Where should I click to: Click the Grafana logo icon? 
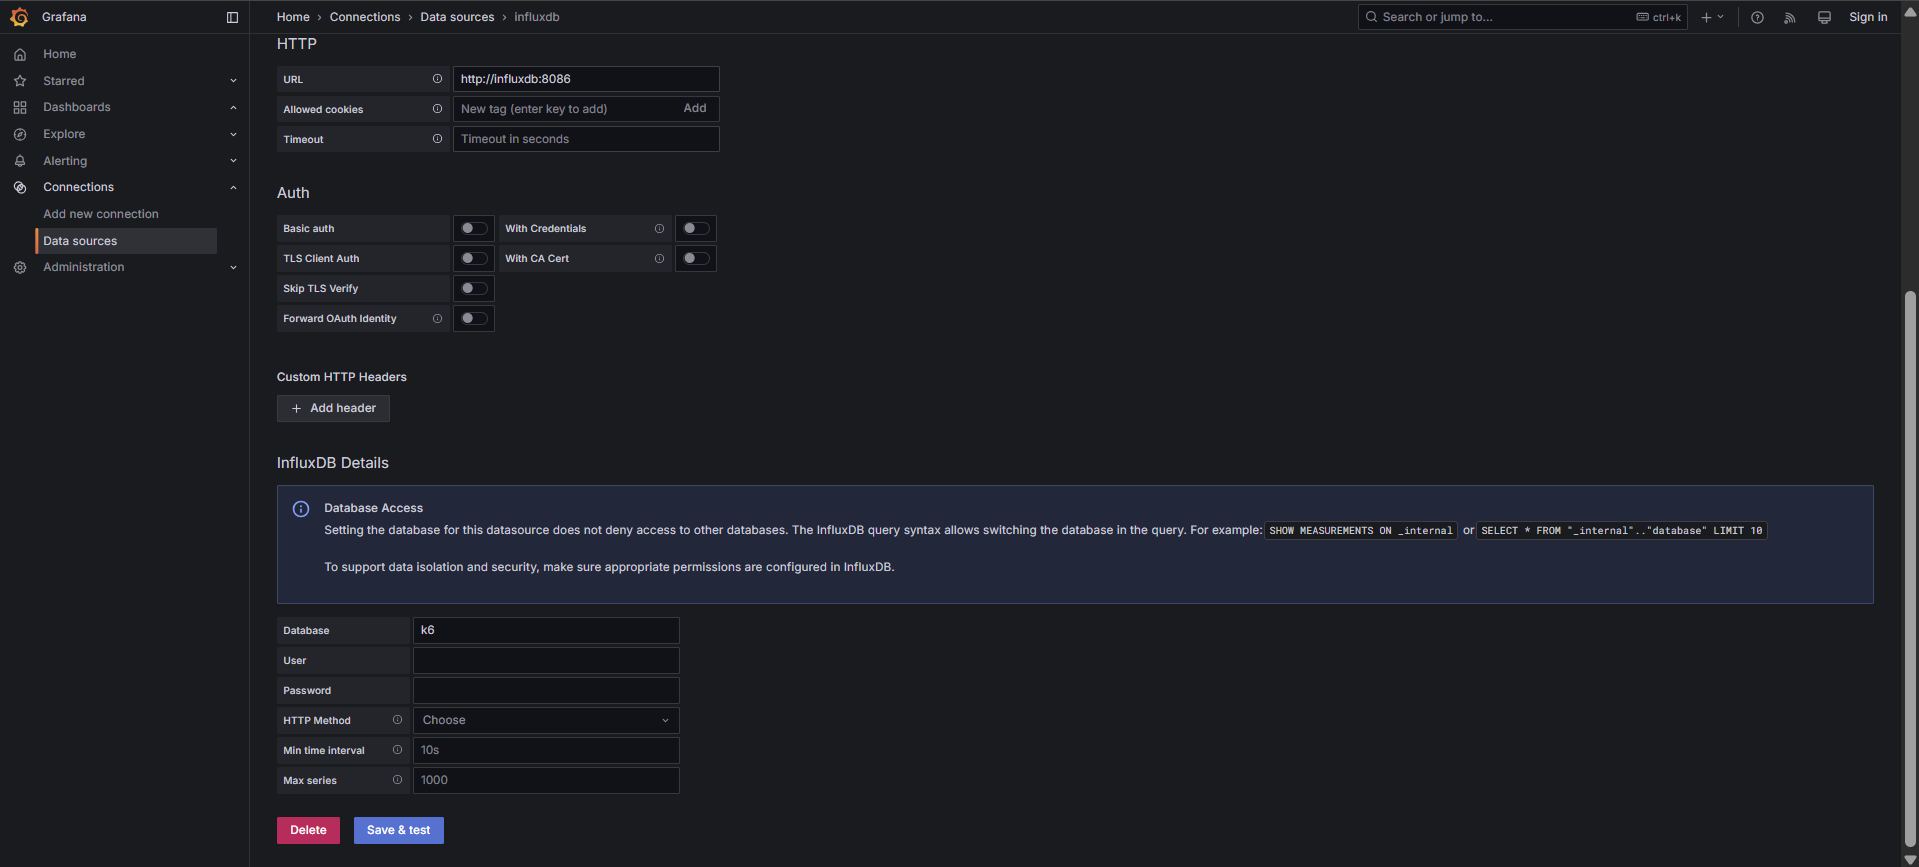point(19,17)
